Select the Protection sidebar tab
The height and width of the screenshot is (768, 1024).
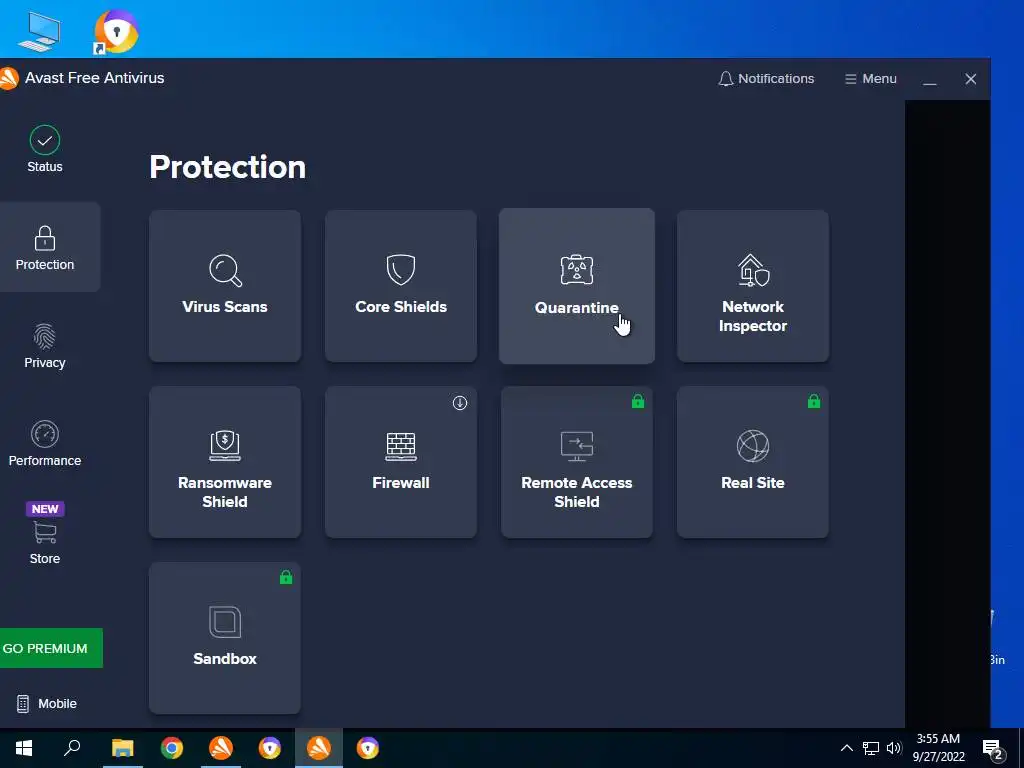pos(44,248)
